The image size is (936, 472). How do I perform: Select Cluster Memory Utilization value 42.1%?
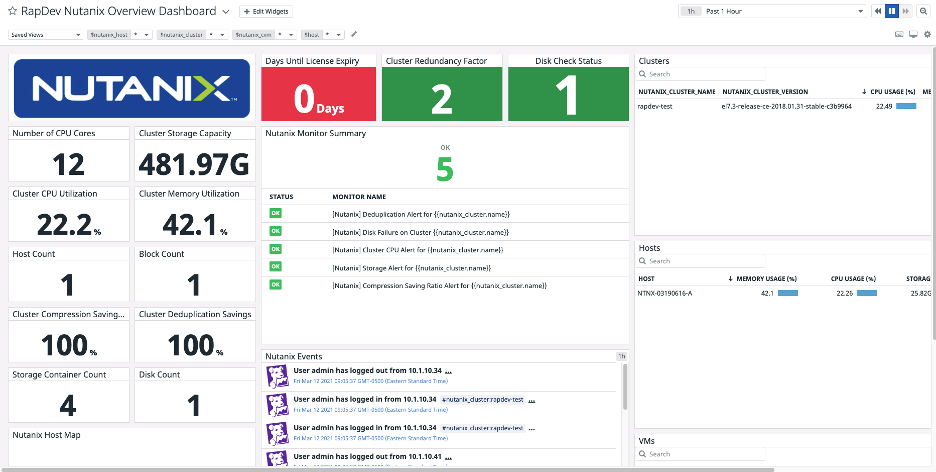pyautogui.click(x=194, y=225)
